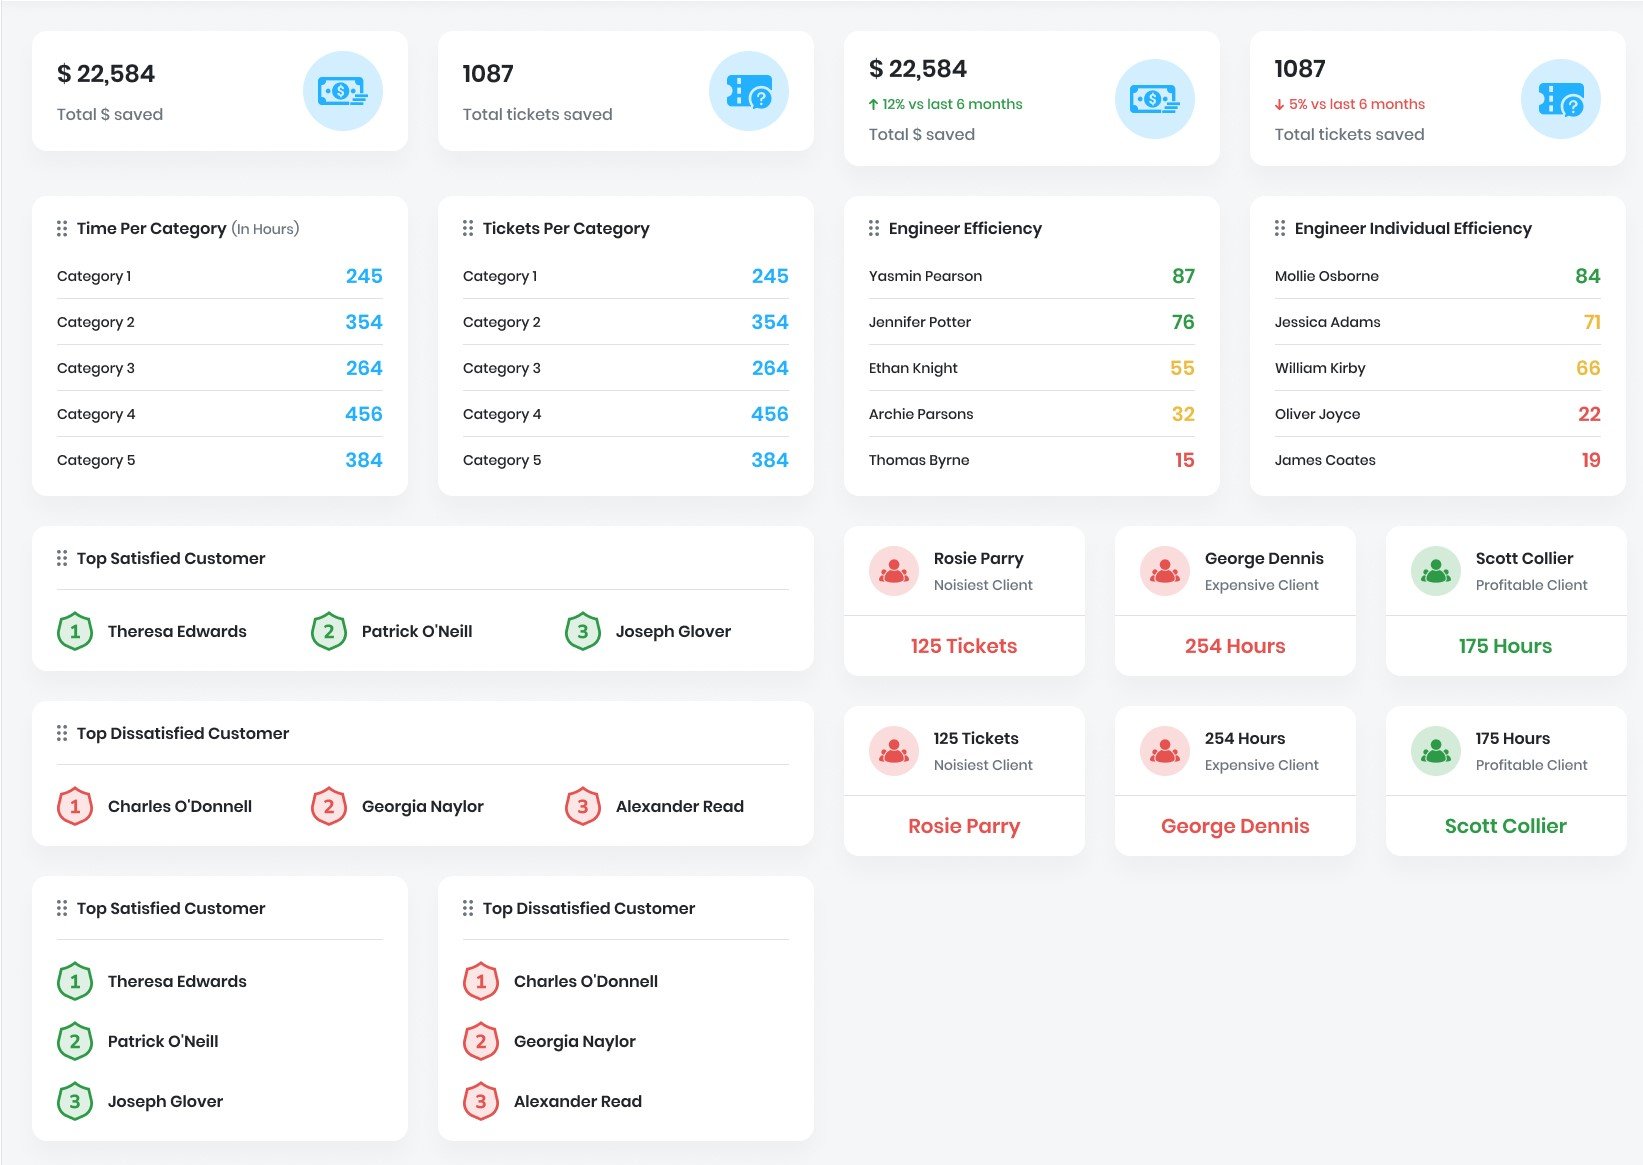The image size is (1643, 1165).
Task: Click people icon beside 125 Tickets heading
Action: [x=894, y=751]
